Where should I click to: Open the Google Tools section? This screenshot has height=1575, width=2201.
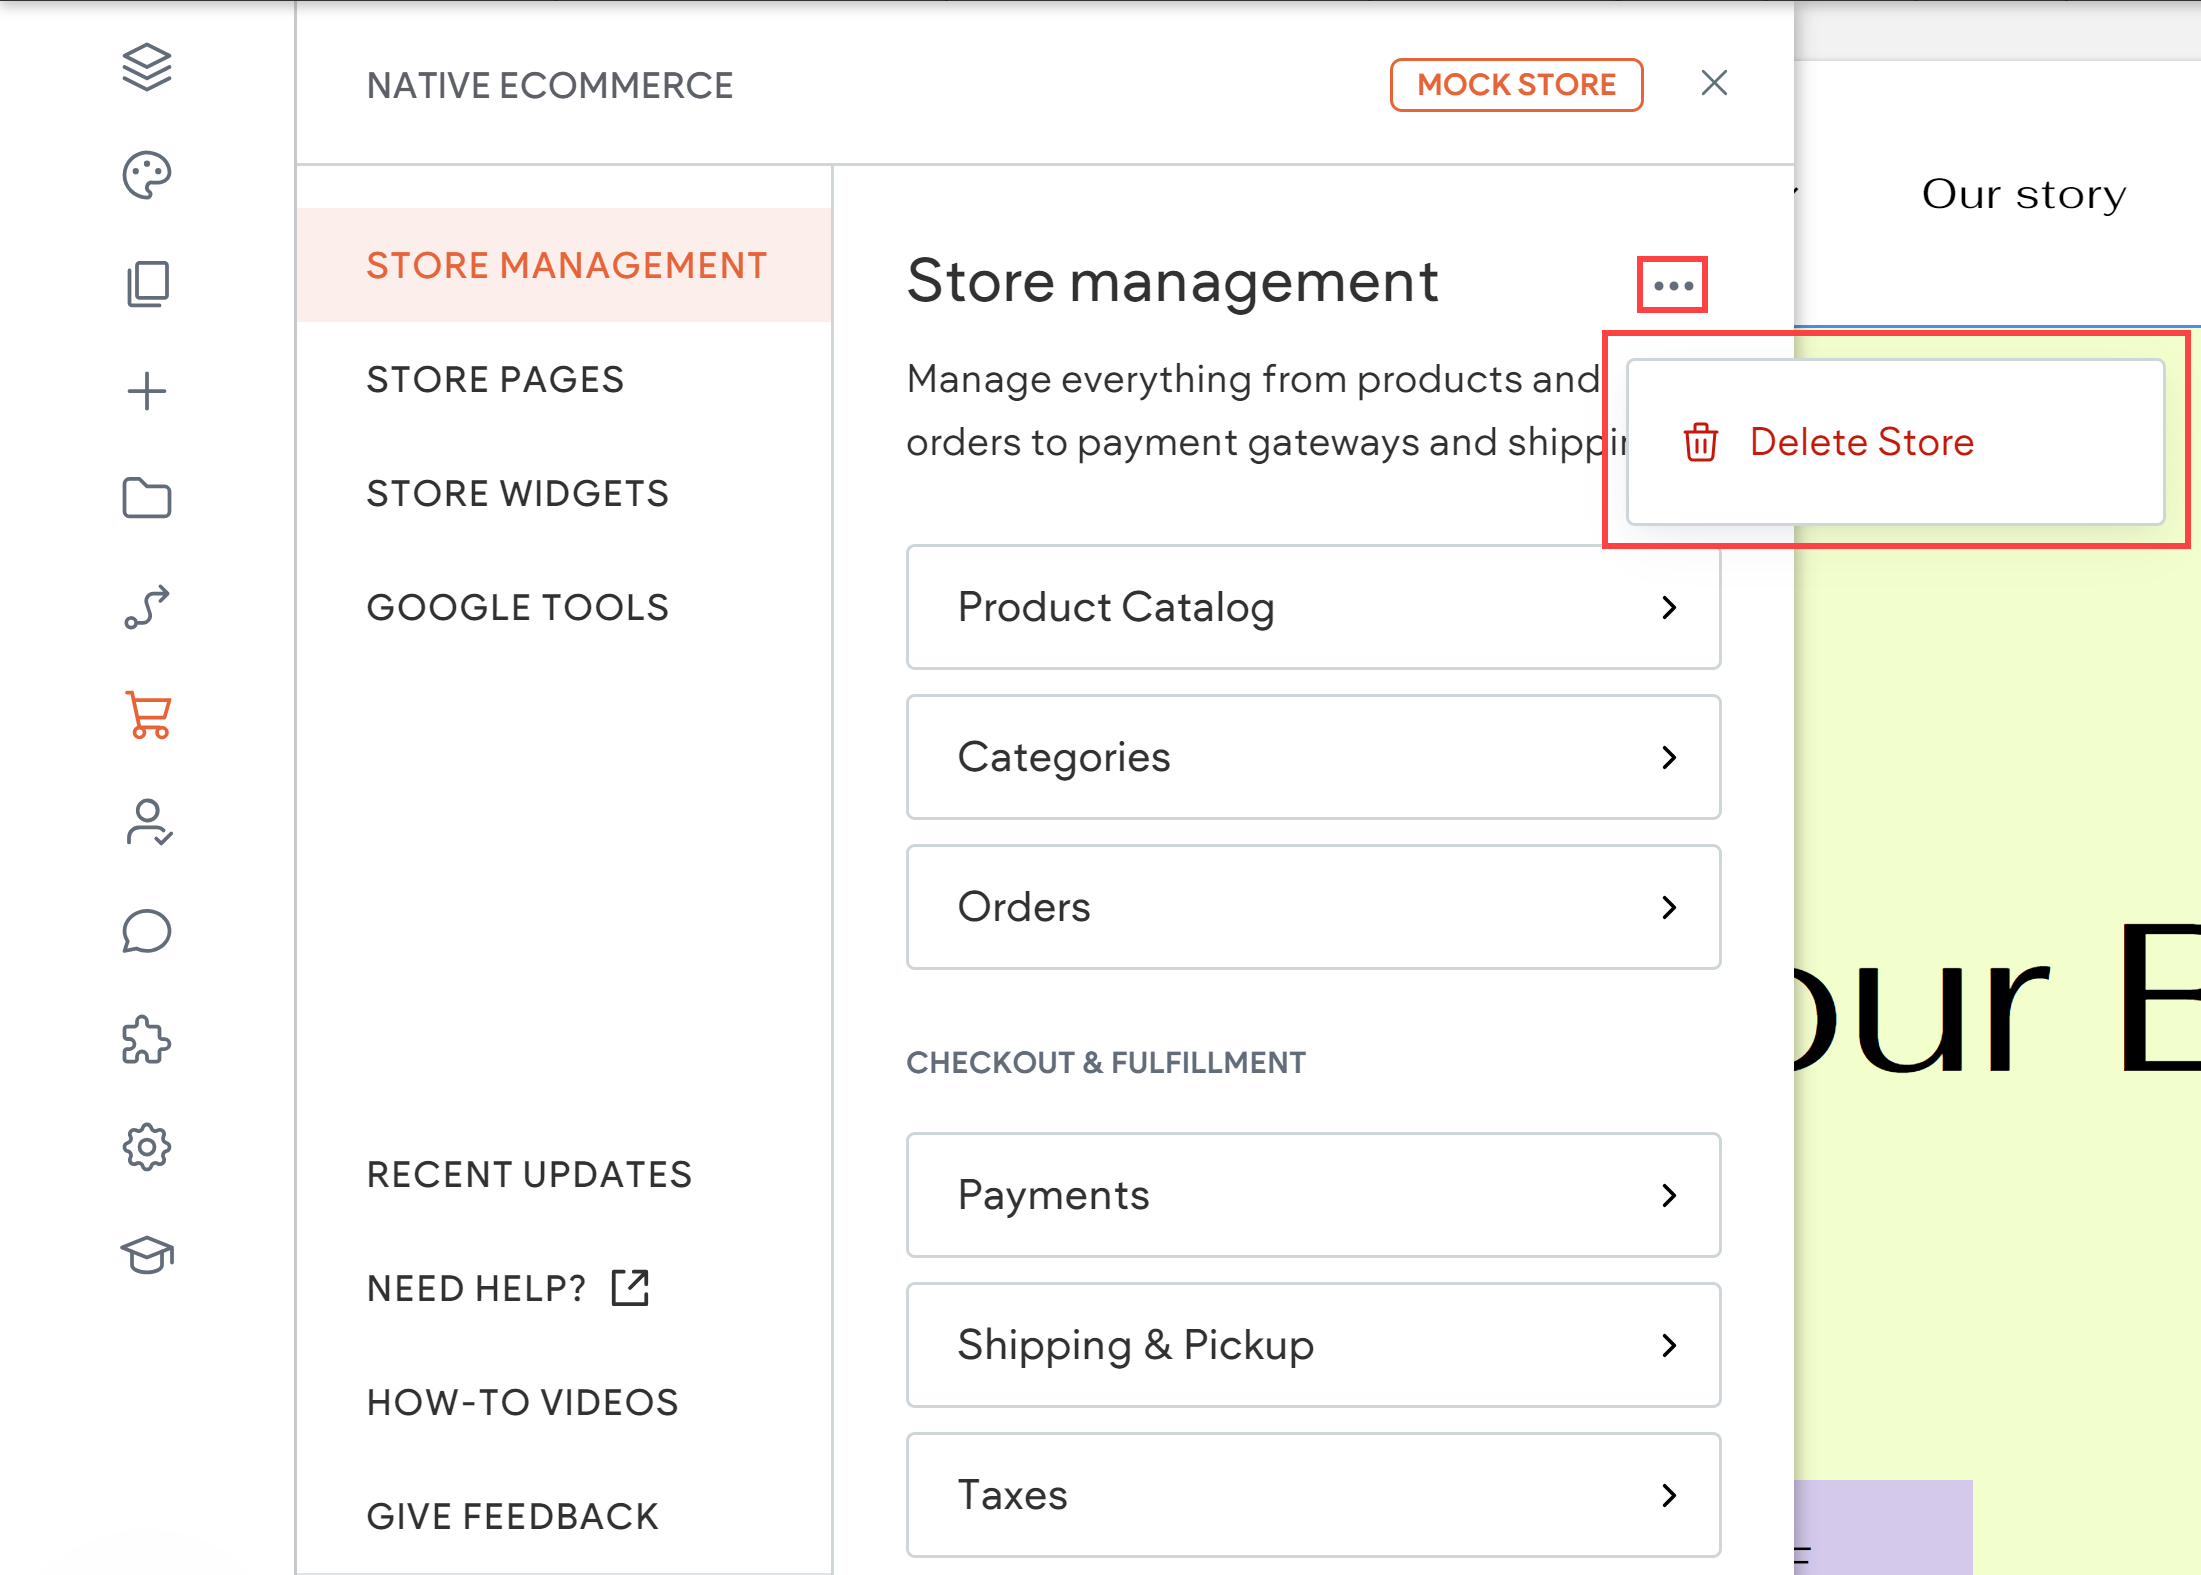click(x=517, y=606)
